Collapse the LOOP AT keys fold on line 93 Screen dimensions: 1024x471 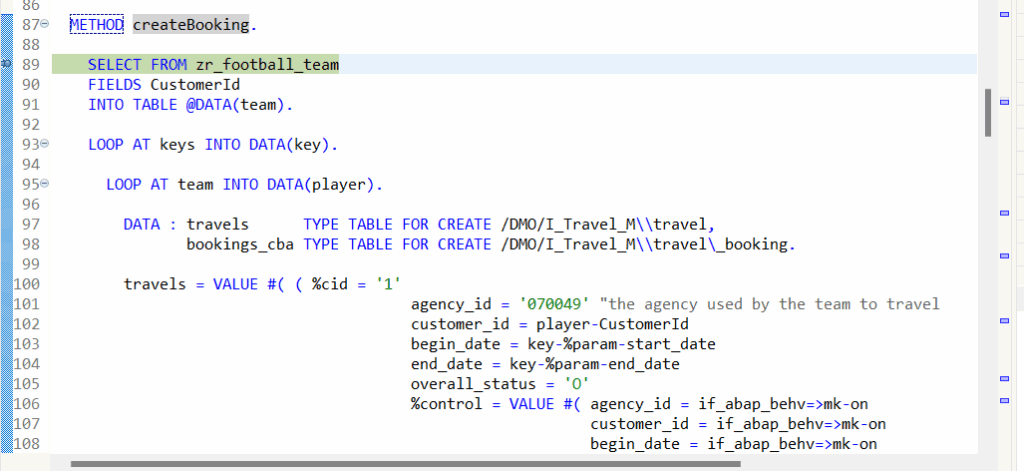[x=44, y=144]
